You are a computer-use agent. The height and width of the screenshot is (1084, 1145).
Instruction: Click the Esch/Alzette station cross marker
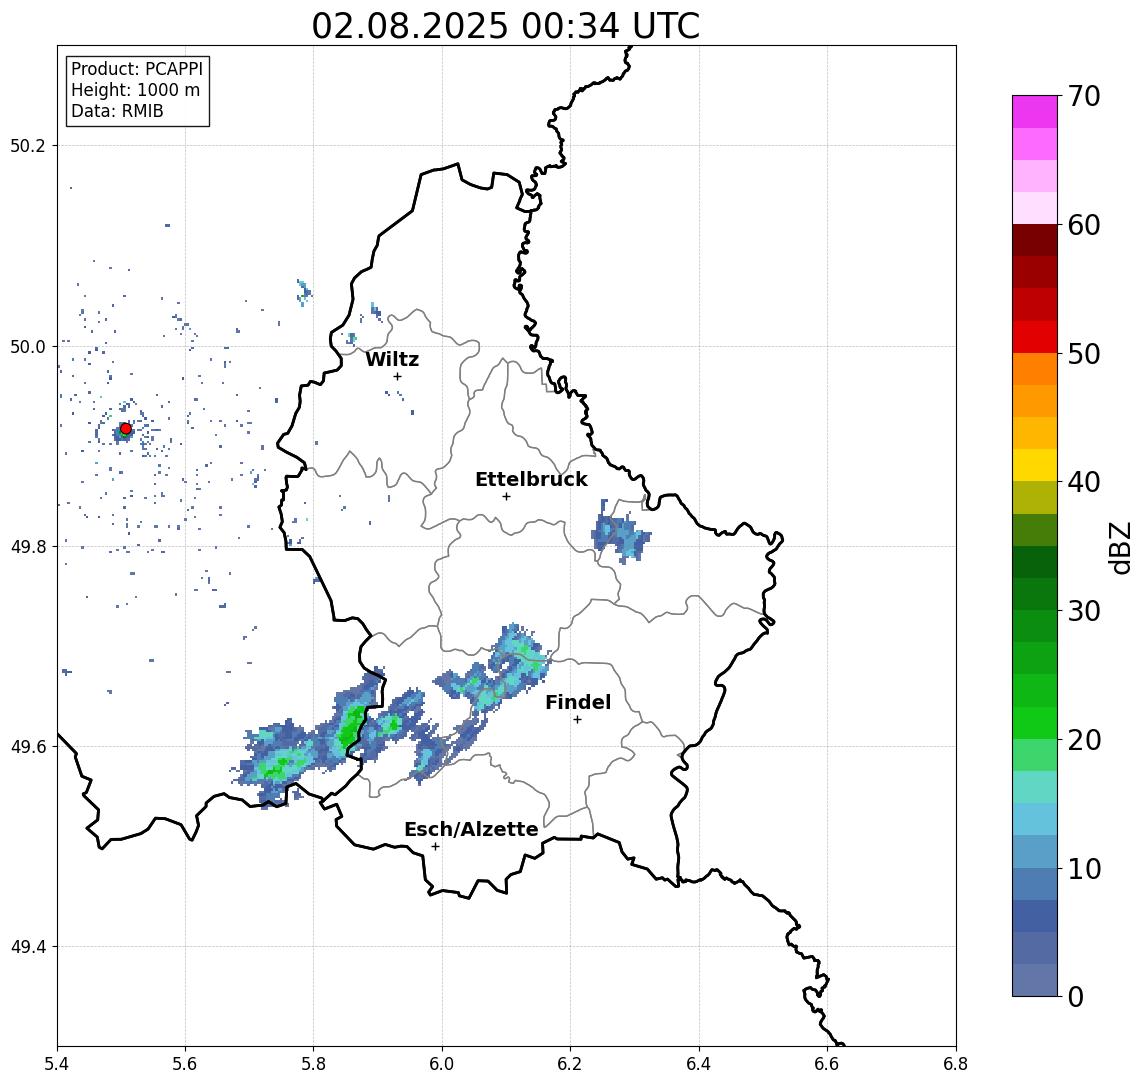point(435,847)
